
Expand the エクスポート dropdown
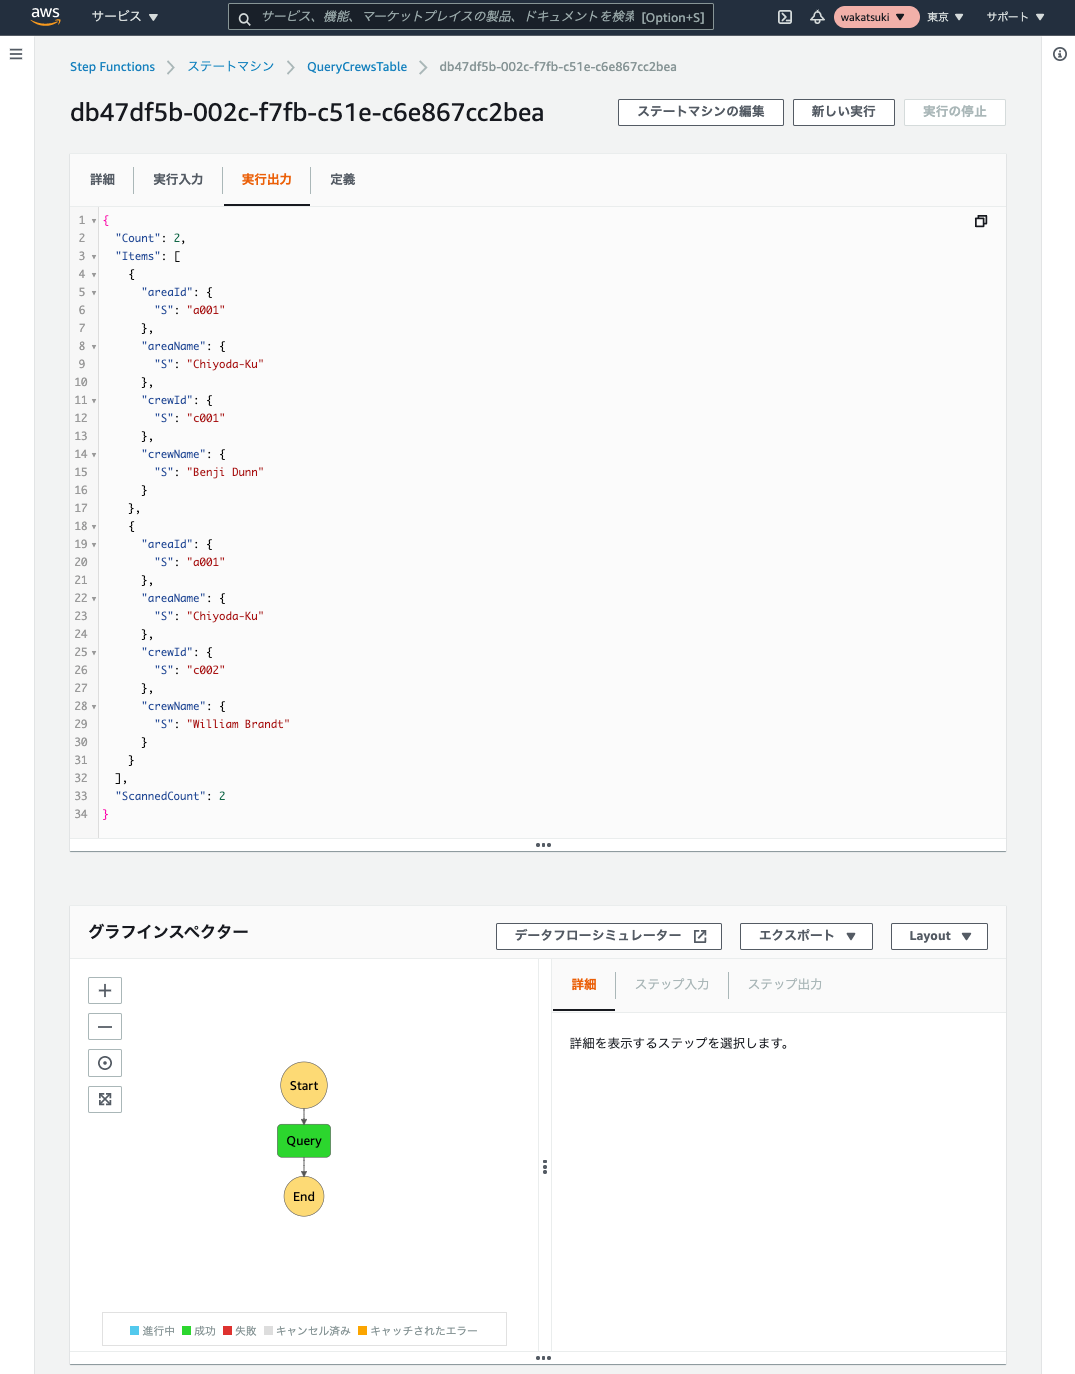click(806, 936)
